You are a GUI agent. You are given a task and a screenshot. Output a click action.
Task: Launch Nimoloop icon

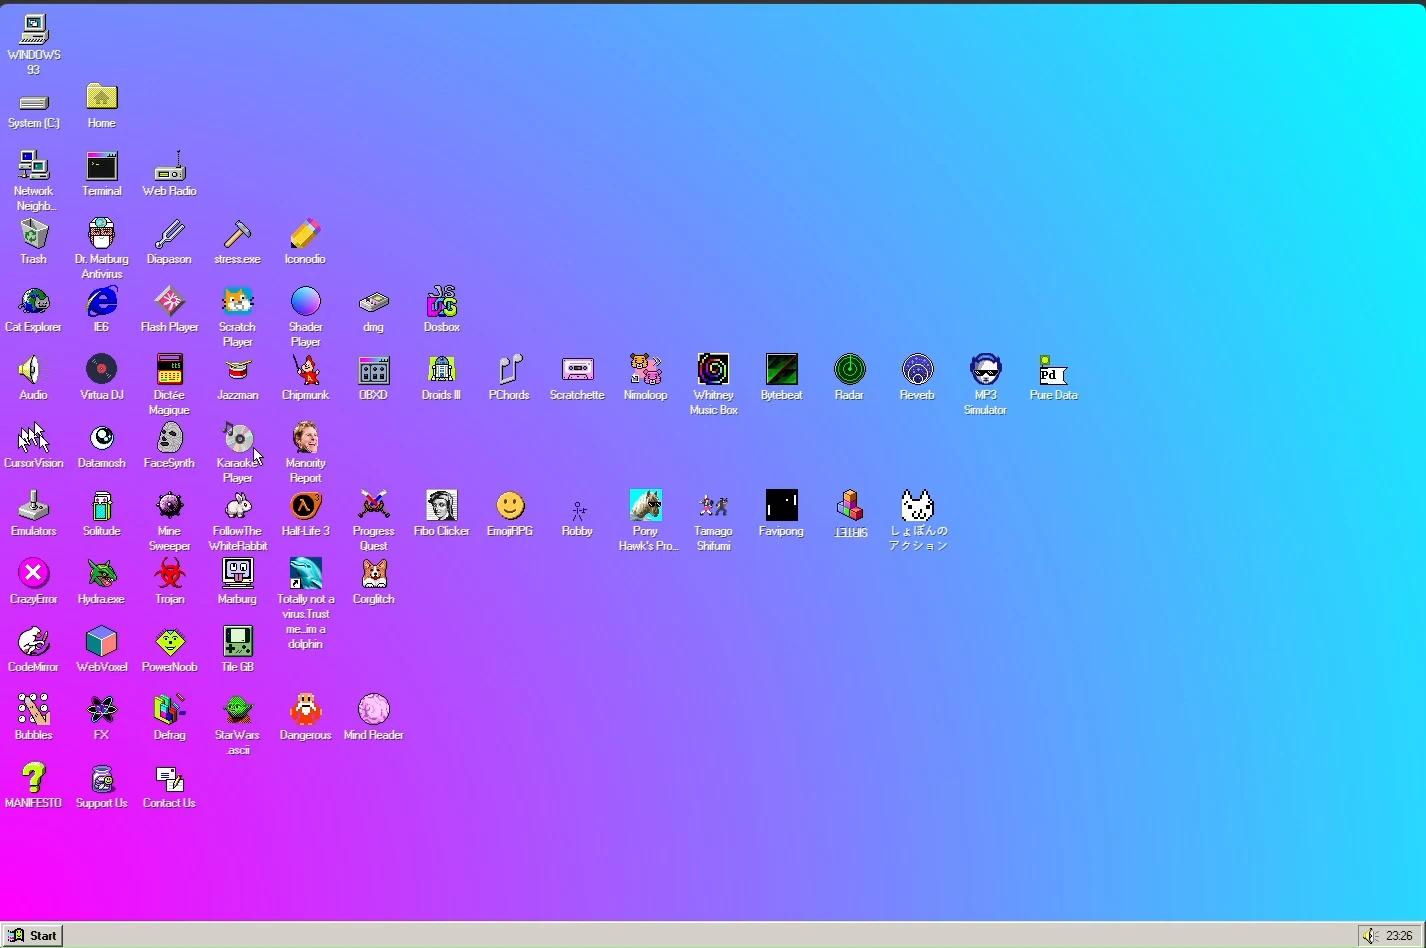645,370
